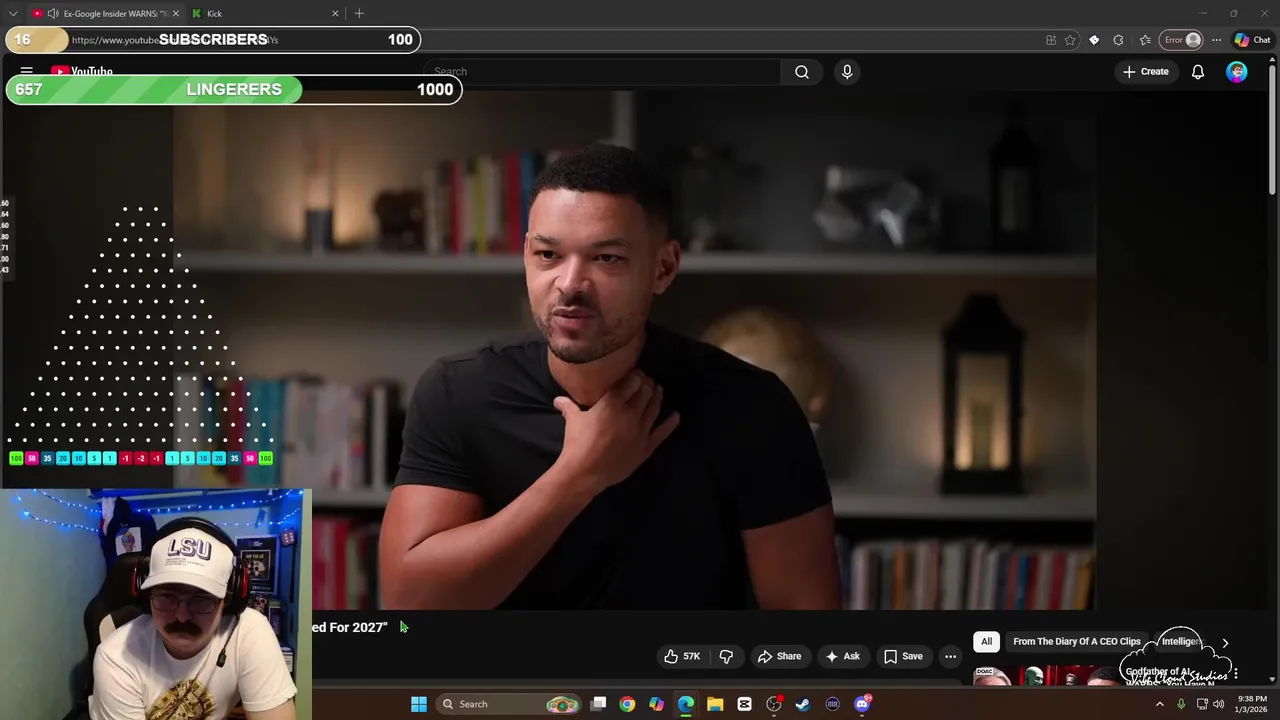Share the video

coord(779,656)
